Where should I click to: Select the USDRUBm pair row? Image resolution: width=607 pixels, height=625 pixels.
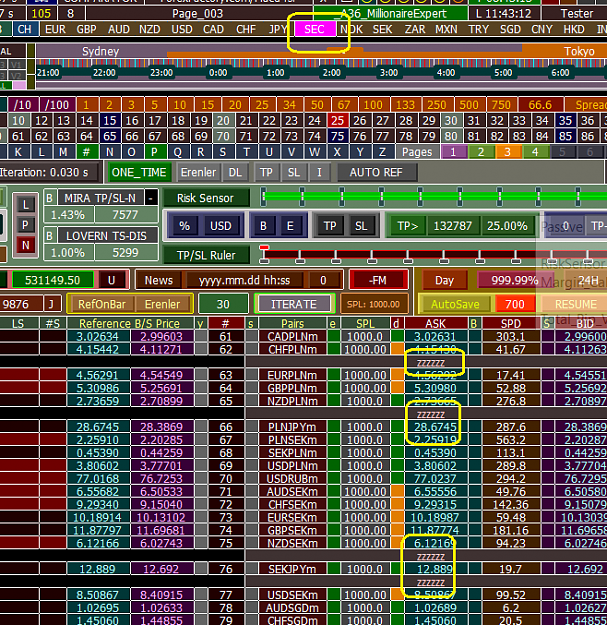(x=293, y=479)
